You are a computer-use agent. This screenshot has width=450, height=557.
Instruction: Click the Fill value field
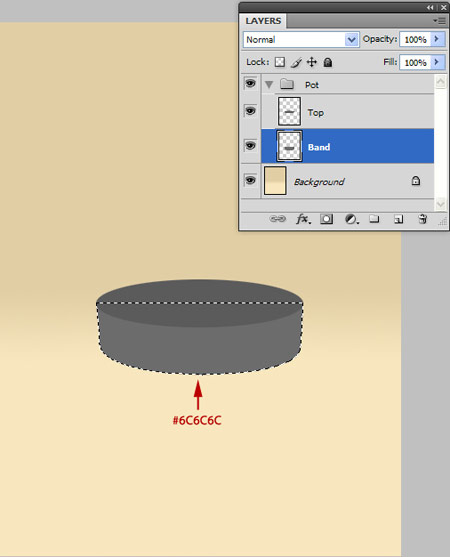415,63
